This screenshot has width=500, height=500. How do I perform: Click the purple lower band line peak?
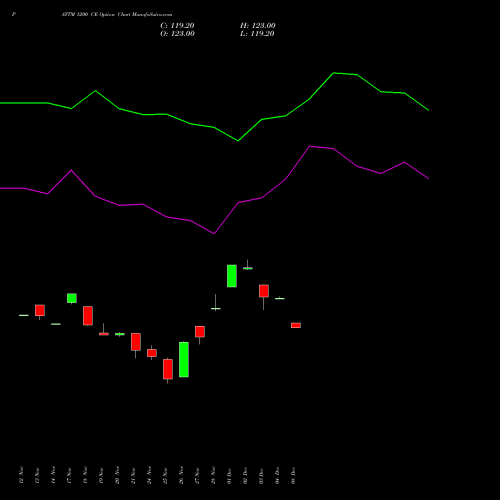click(x=310, y=146)
